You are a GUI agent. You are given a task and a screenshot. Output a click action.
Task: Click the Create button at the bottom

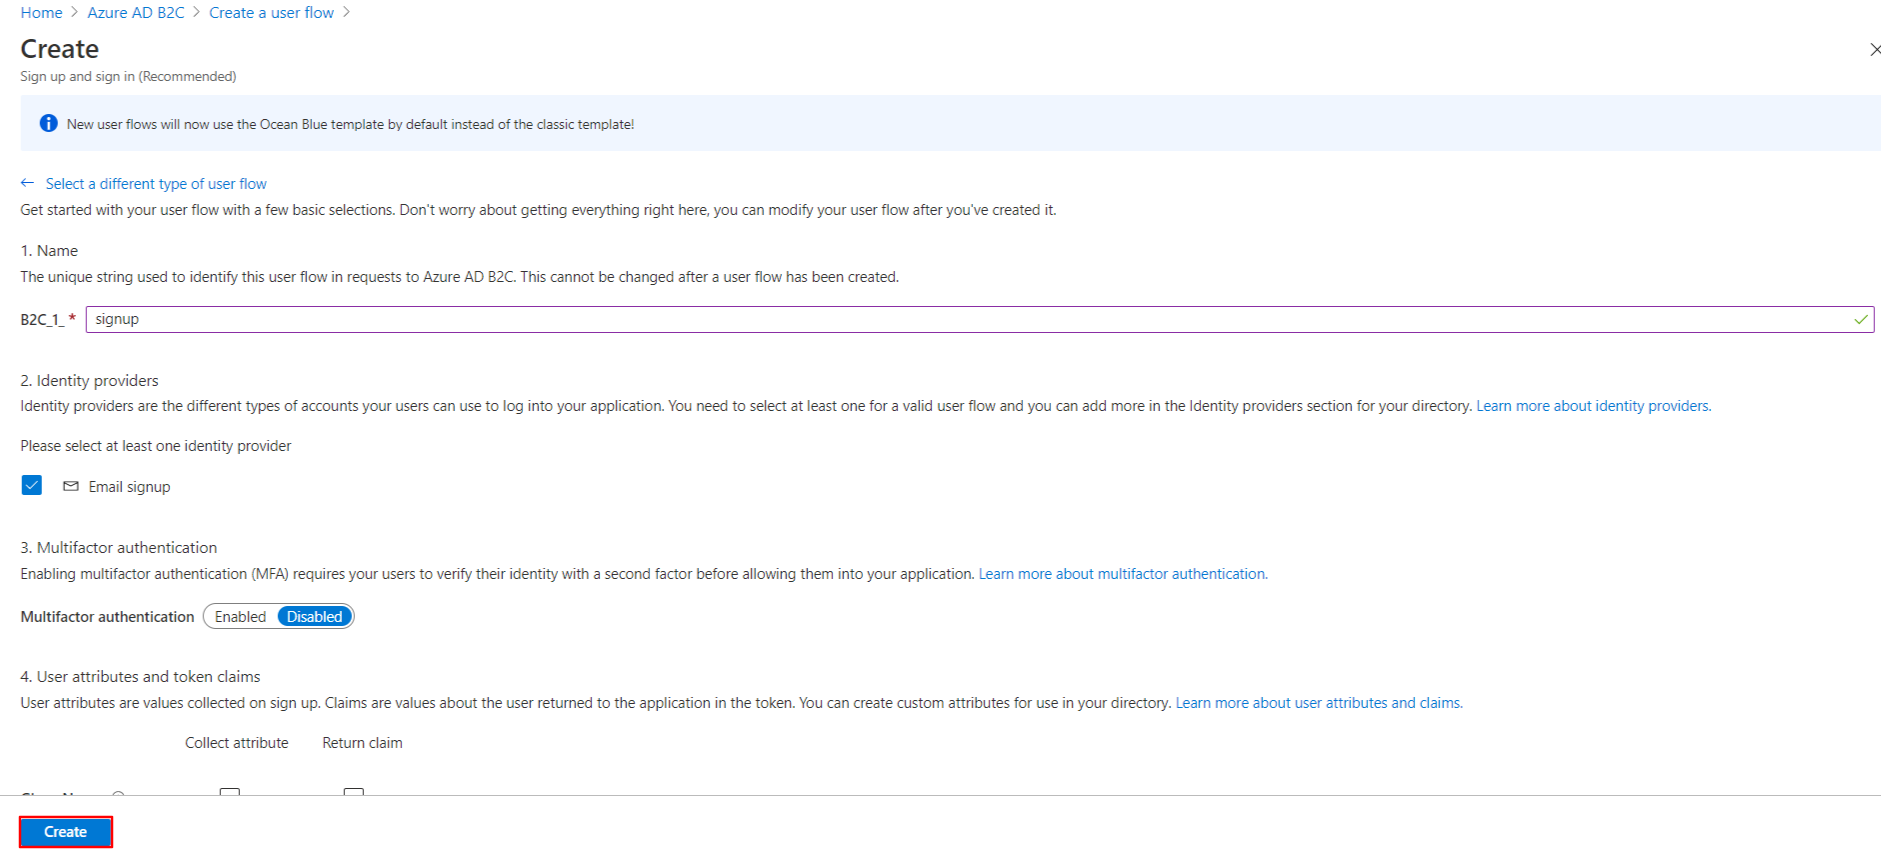coord(65,832)
